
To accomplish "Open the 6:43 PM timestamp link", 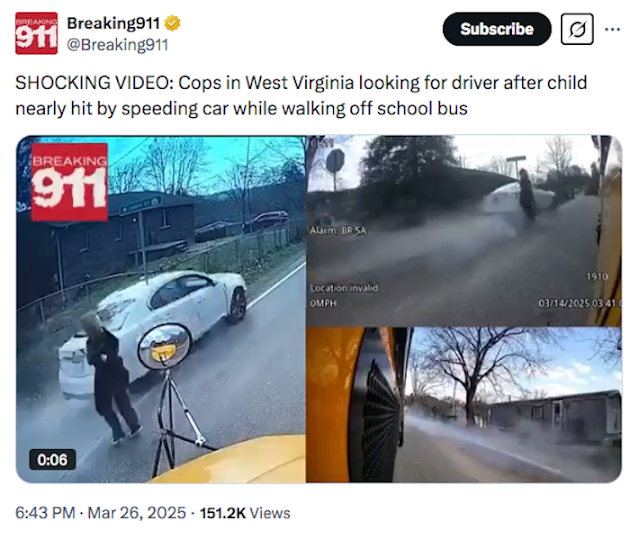I will (x=45, y=513).
